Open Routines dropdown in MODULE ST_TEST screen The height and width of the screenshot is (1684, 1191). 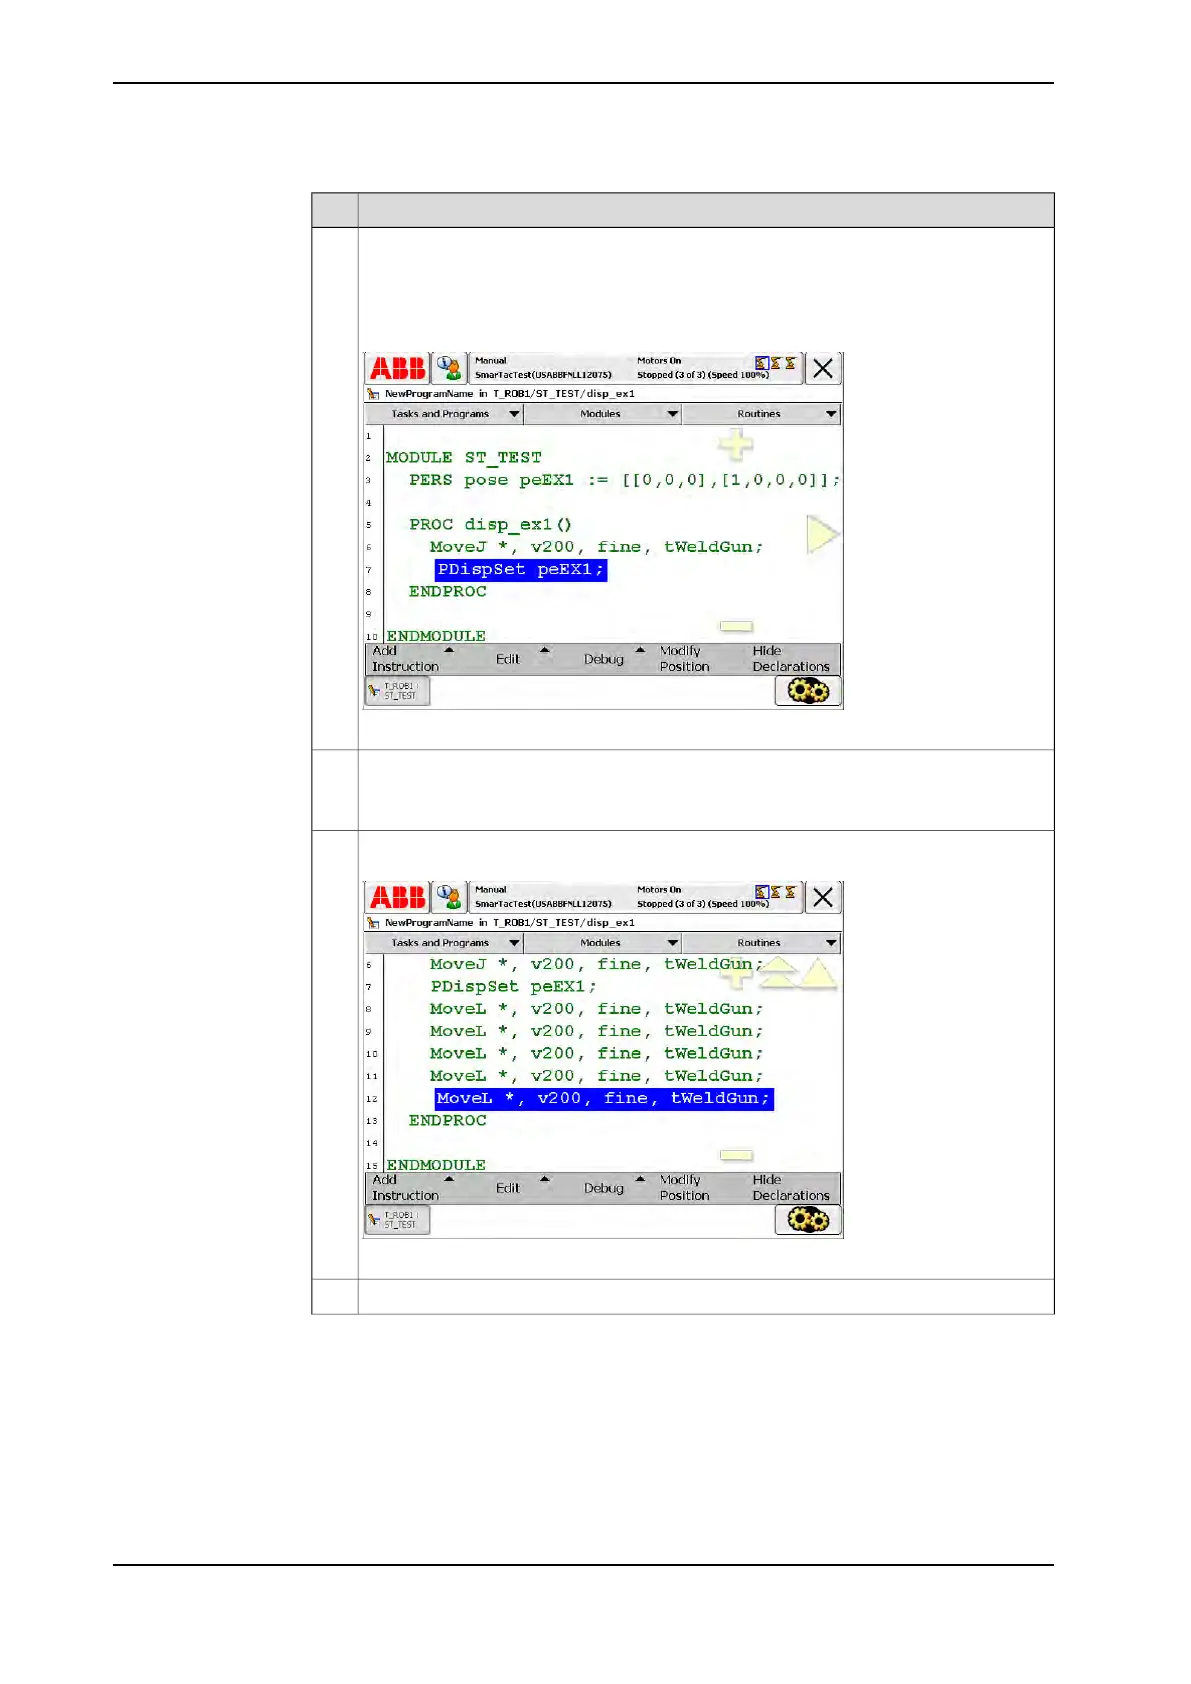coord(762,414)
